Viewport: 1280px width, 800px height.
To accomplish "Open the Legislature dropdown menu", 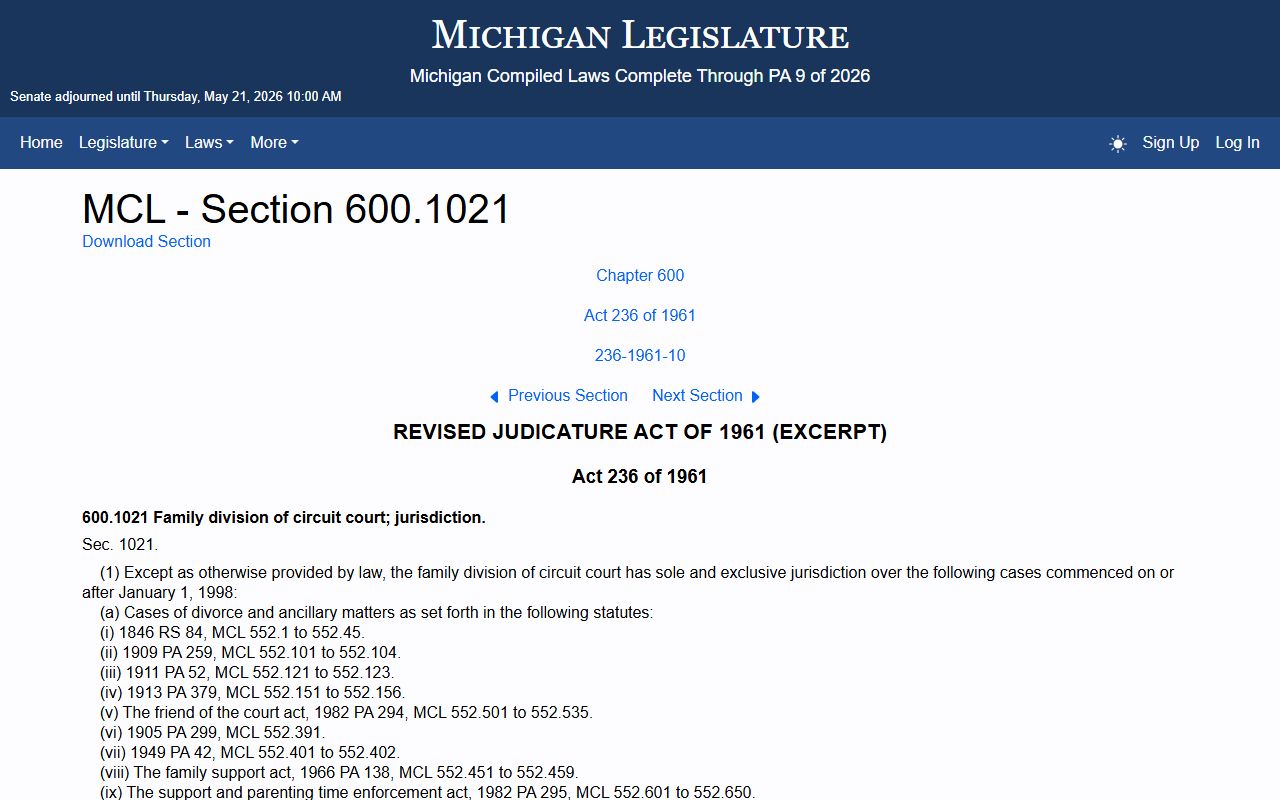I will tap(123, 143).
